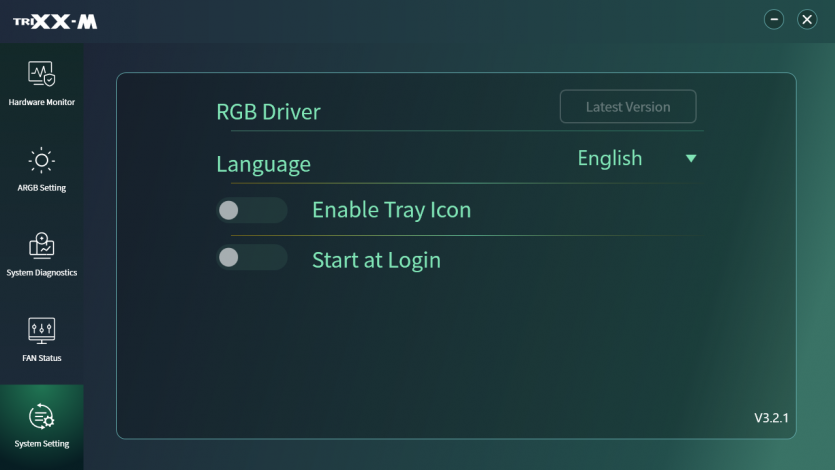Turn on the Start at Login switch
835x470 pixels.
251,258
